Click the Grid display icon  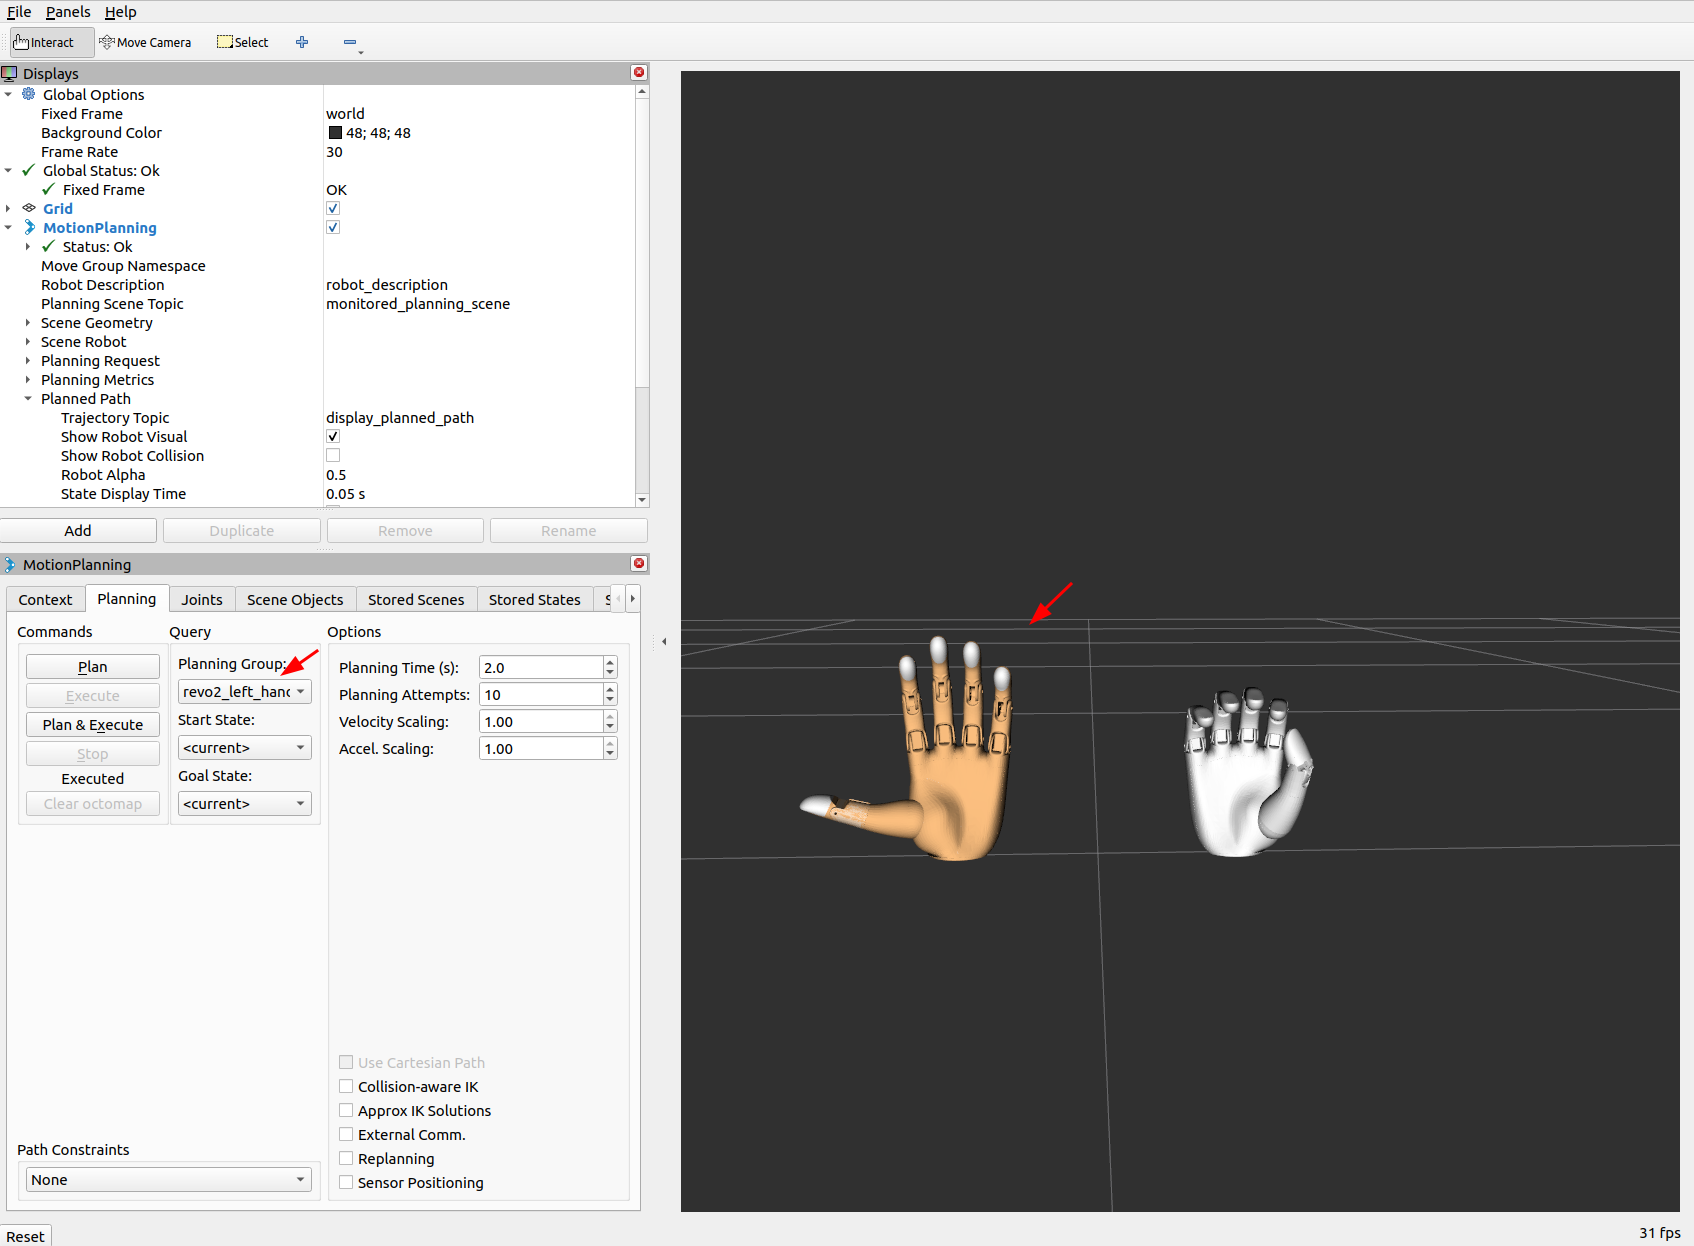(x=29, y=209)
